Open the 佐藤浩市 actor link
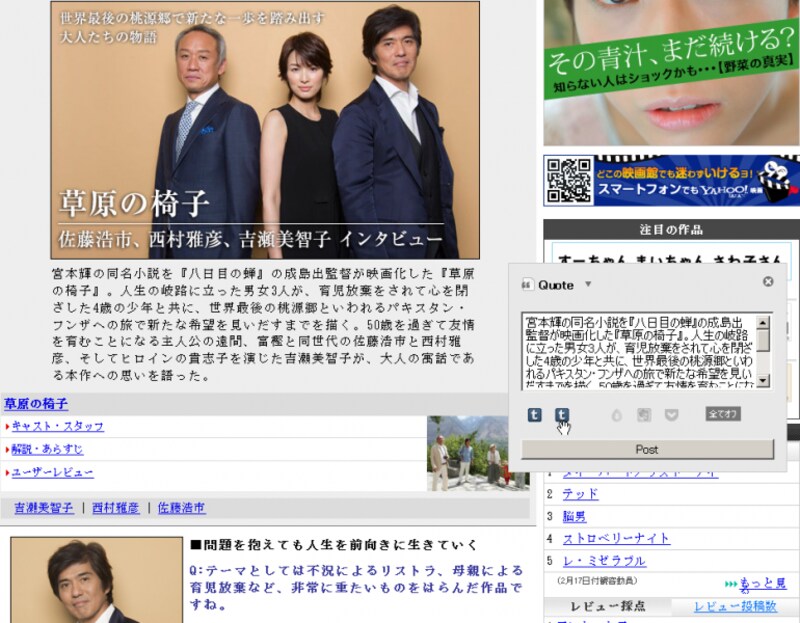Image resolution: width=800 pixels, height=623 pixels. point(182,508)
